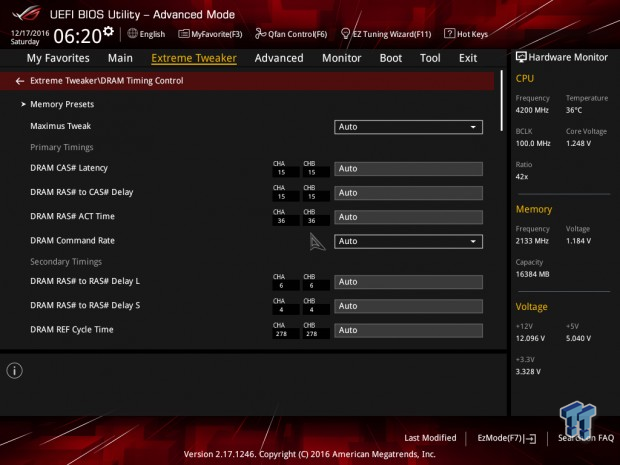Switch to My Favorites tab
The width and height of the screenshot is (620, 465).
58,58
